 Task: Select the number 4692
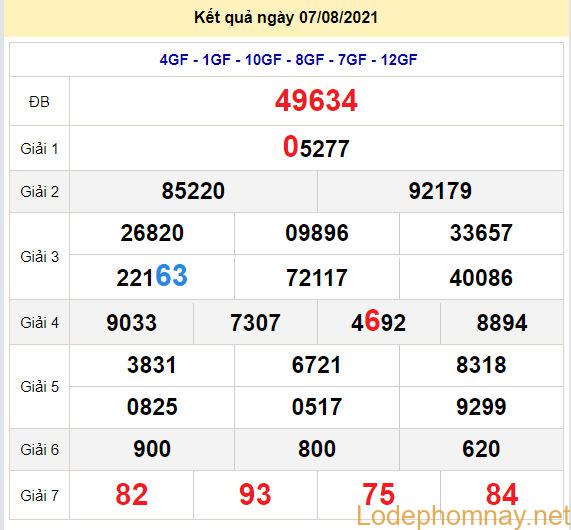click(x=378, y=321)
